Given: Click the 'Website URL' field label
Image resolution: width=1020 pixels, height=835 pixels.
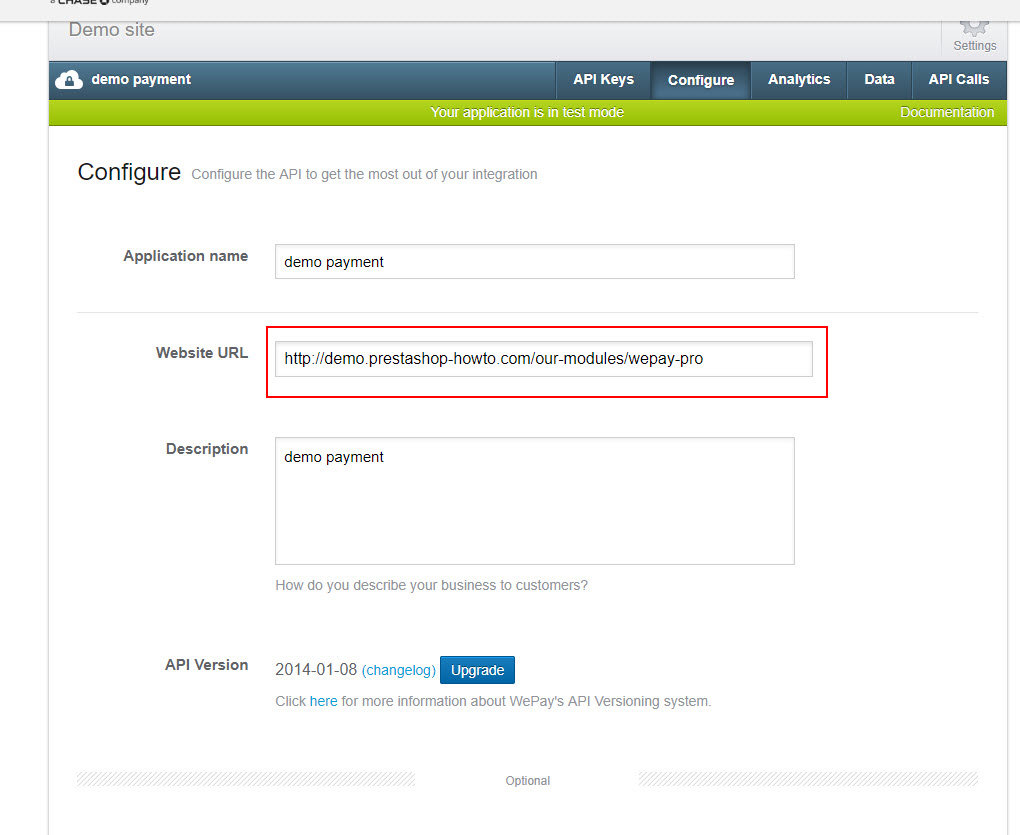Looking at the screenshot, I should (202, 352).
